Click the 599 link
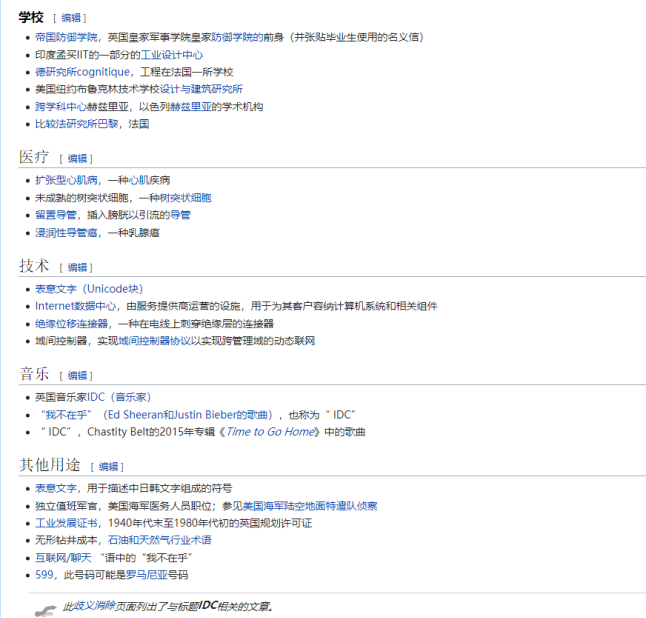The height and width of the screenshot is (618, 646). point(45,575)
